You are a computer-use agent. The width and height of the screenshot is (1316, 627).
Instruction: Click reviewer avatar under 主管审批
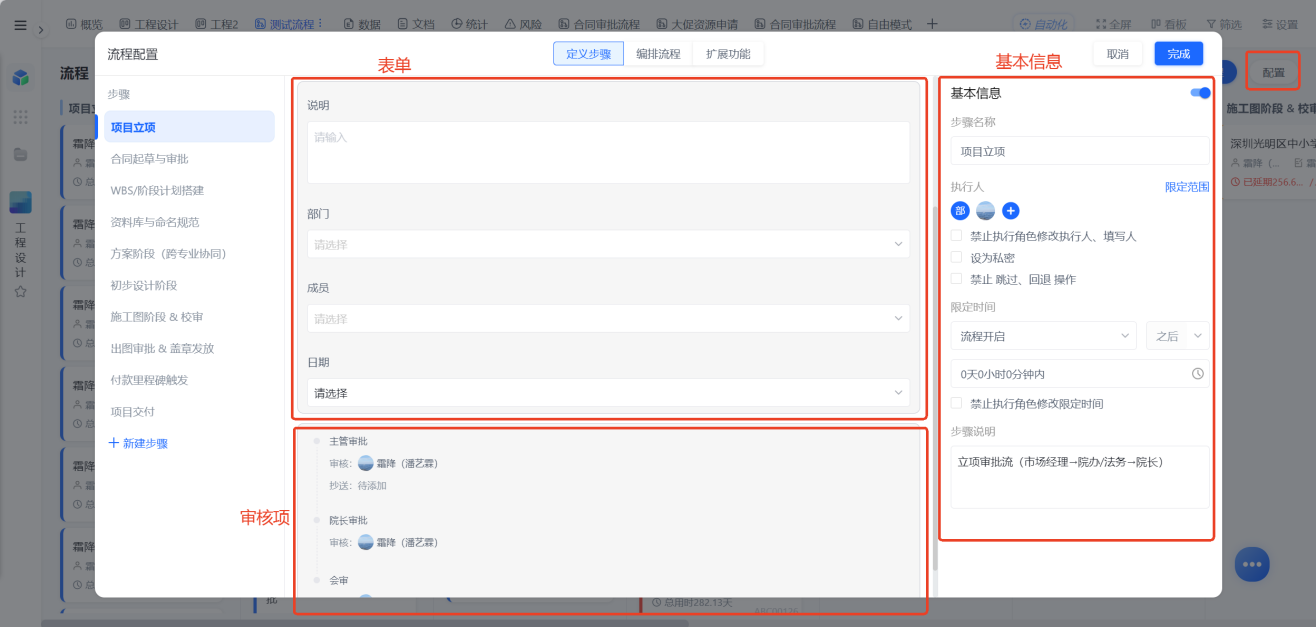coord(366,463)
